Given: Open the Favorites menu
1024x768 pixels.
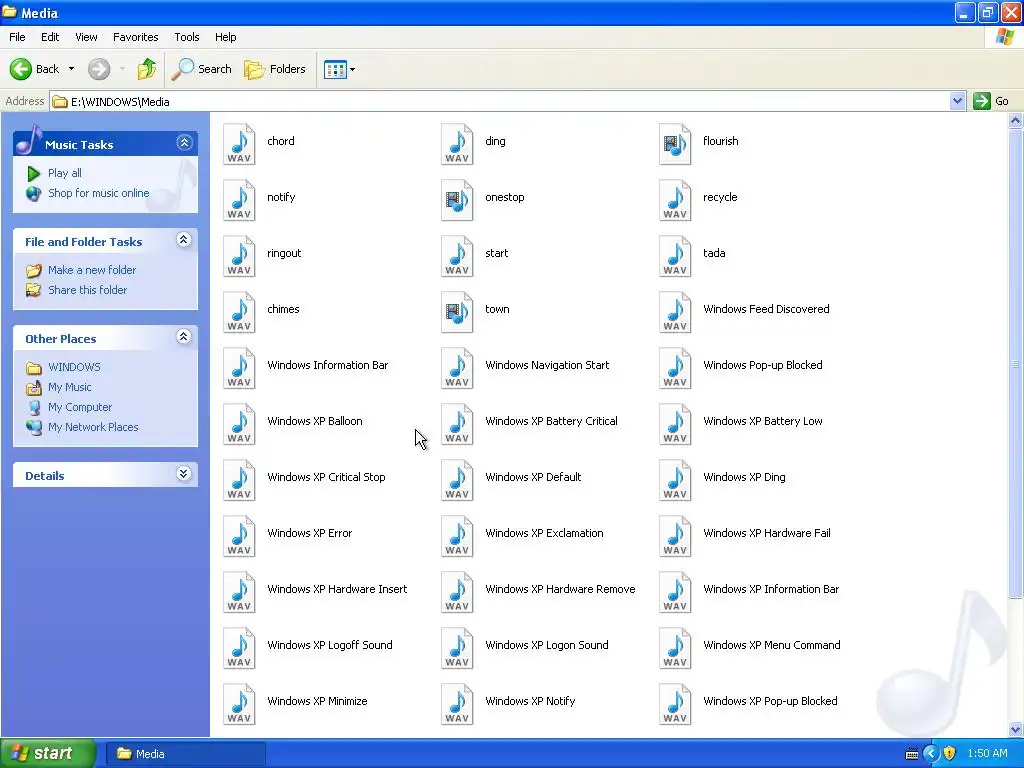Looking at the screenshot, I should [135, 37].
